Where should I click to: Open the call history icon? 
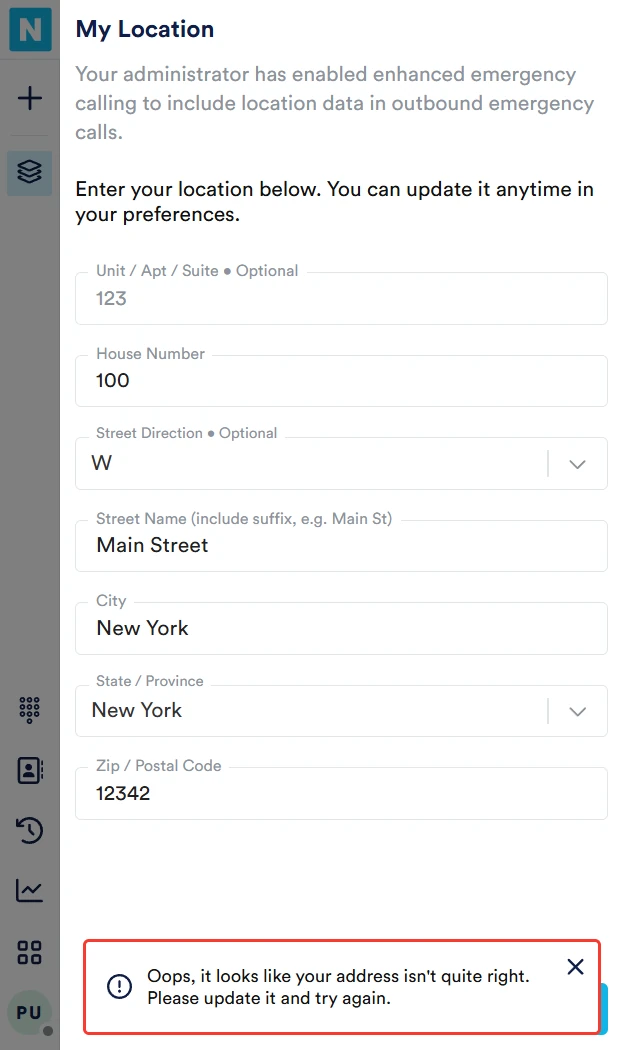(x=29, y=830)
